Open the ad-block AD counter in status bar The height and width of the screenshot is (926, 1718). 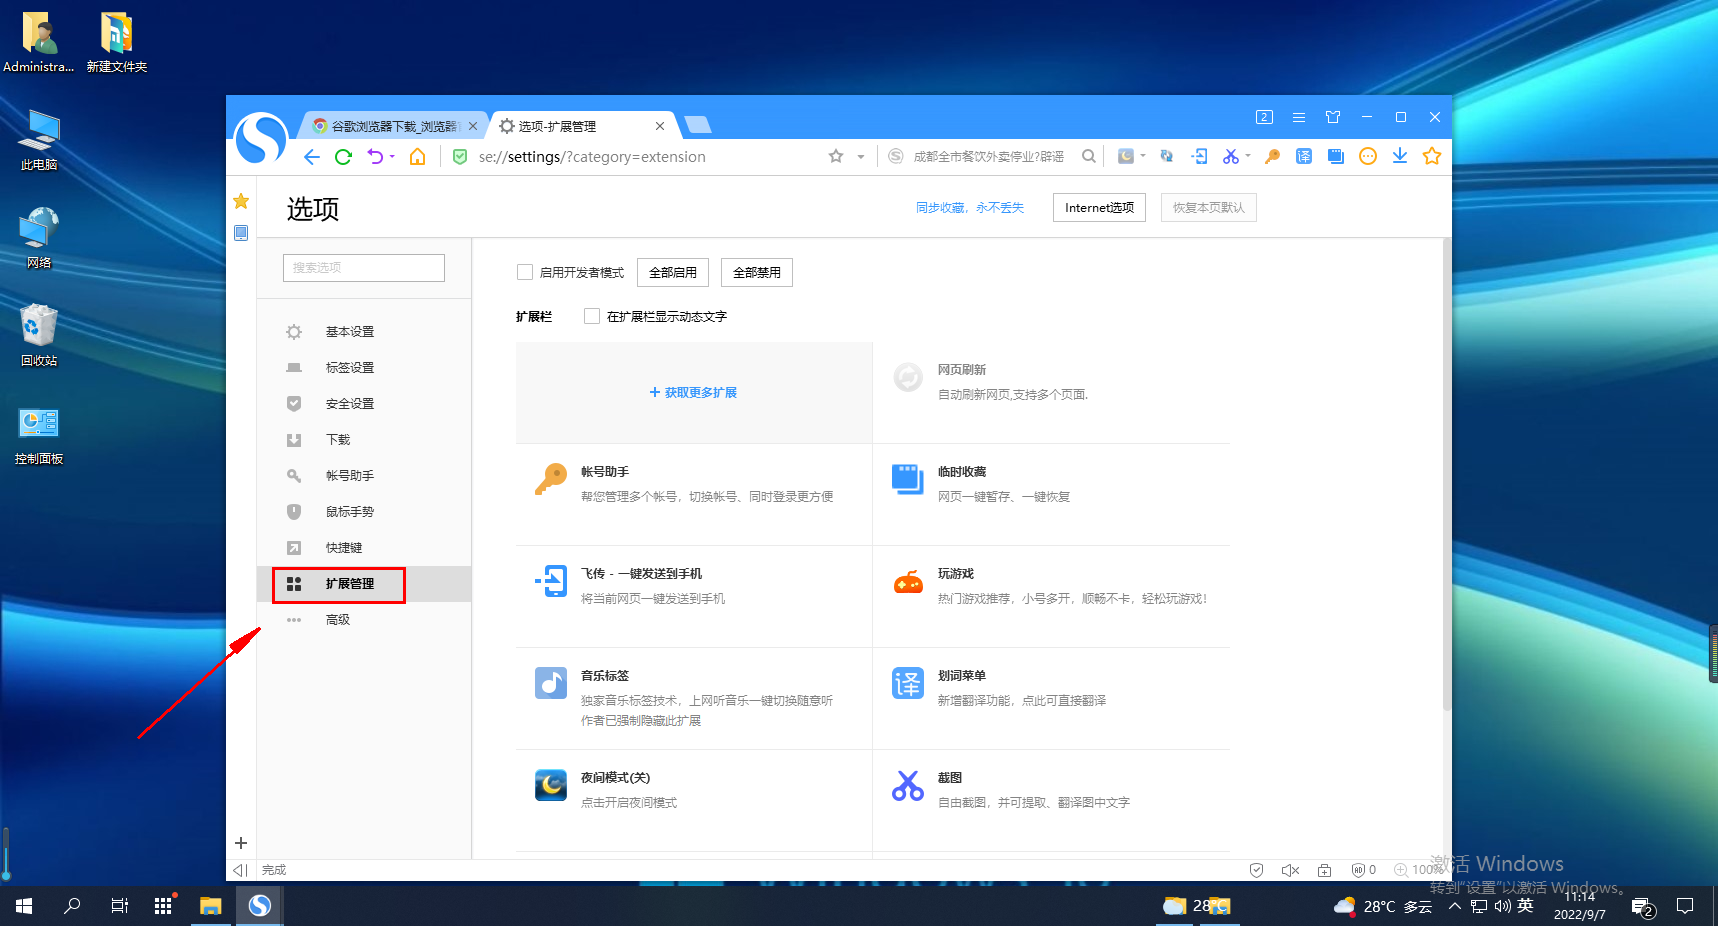point(1364,870)
